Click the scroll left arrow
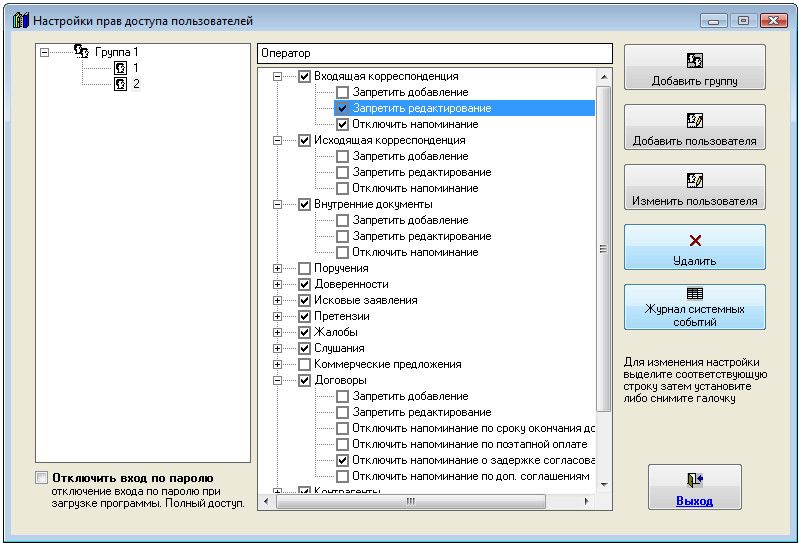Screen dimensions: 799x543 point(266,501)
